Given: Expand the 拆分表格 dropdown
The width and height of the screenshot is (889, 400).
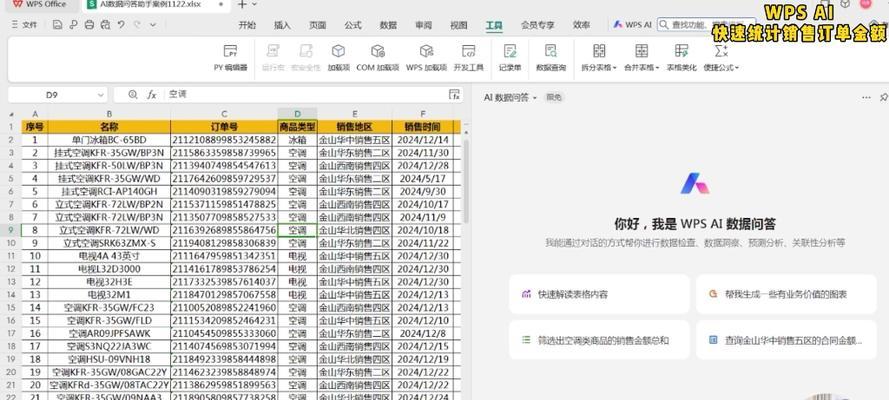Looking at the screenshot, I should [x=615, y=68].
